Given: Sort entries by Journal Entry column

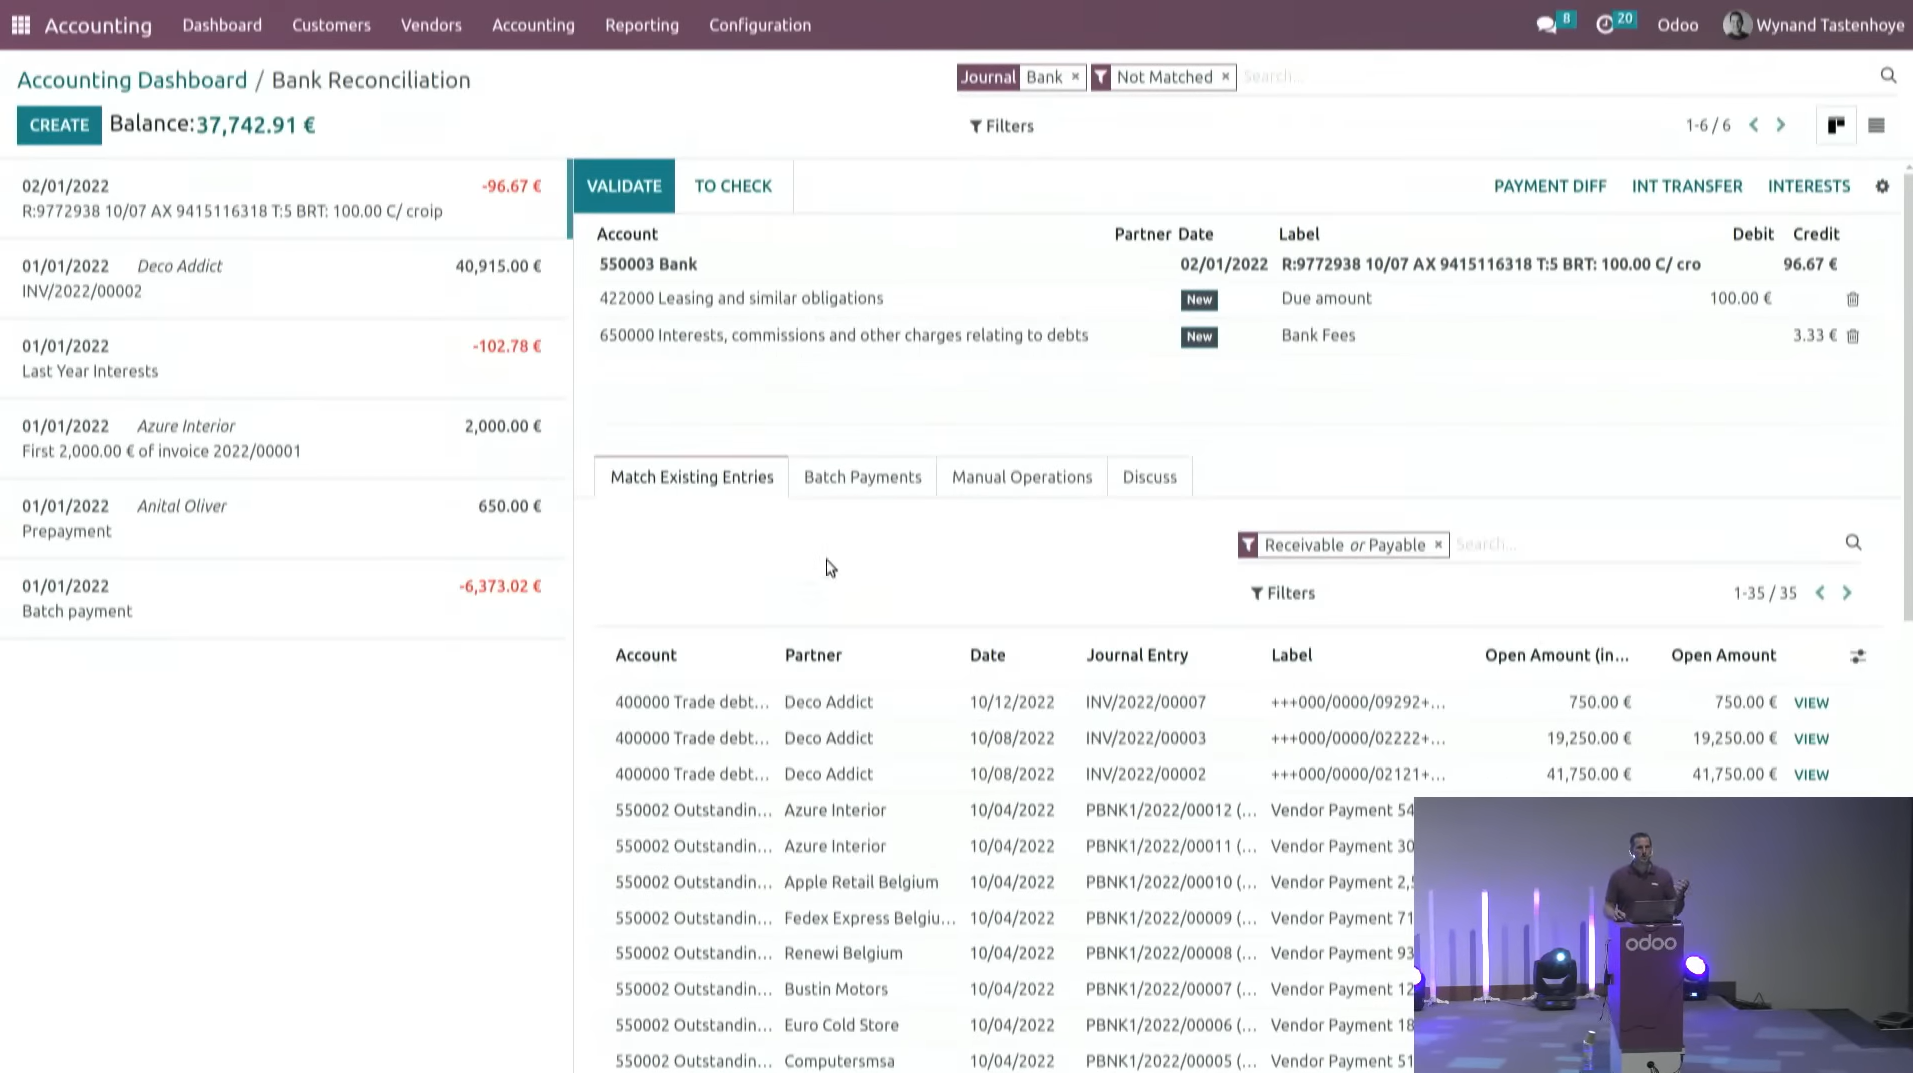Looking at the screenshot, I should (x=1137, y=655).
